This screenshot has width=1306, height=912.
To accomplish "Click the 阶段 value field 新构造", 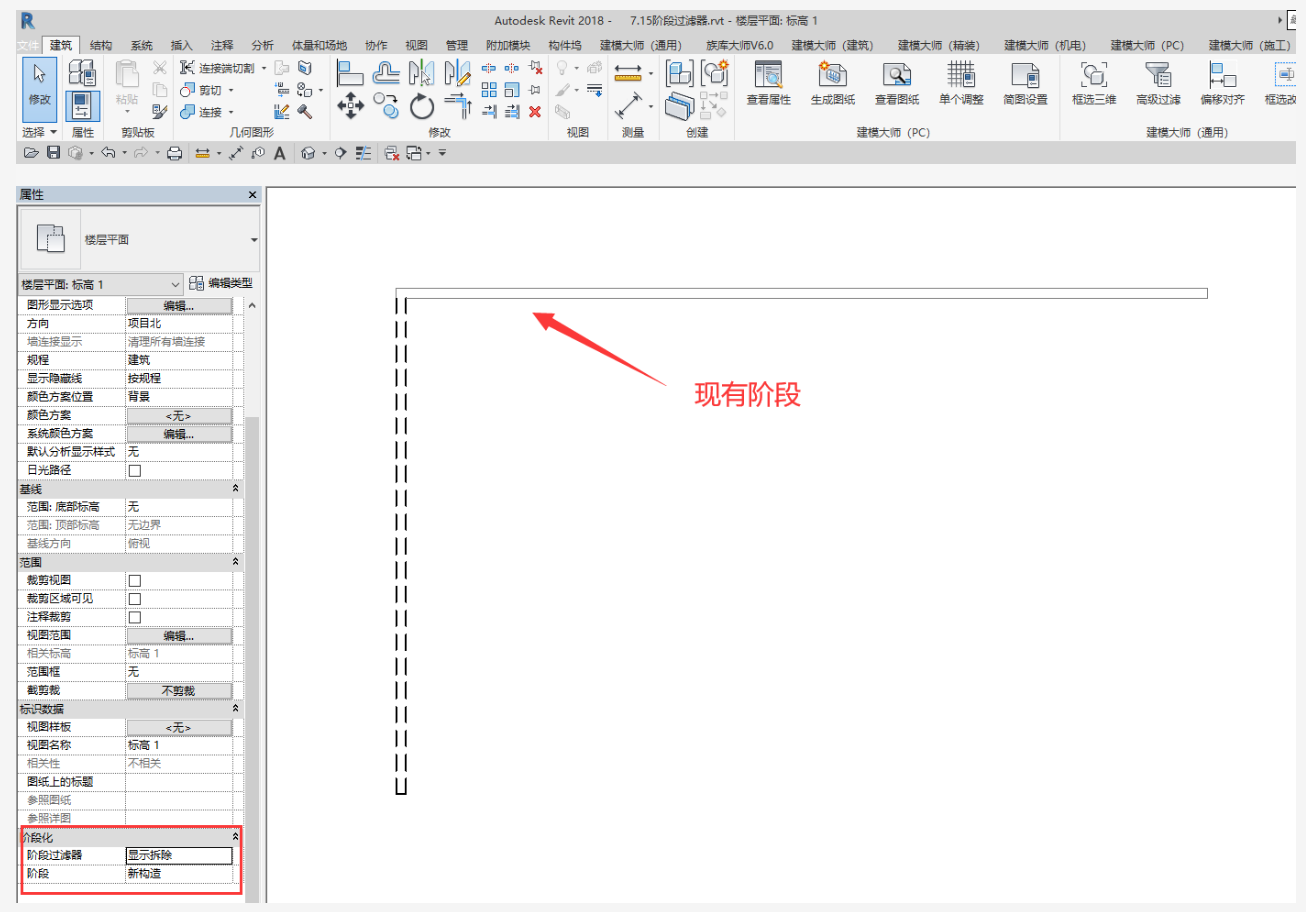I will [x=179, y=873].
